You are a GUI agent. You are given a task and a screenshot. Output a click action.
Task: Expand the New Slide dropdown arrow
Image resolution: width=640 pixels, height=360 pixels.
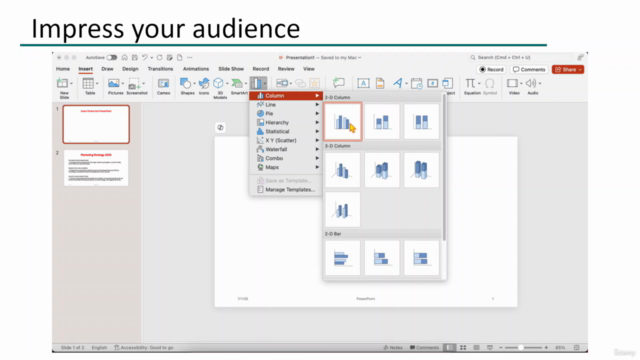tap(71, 84)
